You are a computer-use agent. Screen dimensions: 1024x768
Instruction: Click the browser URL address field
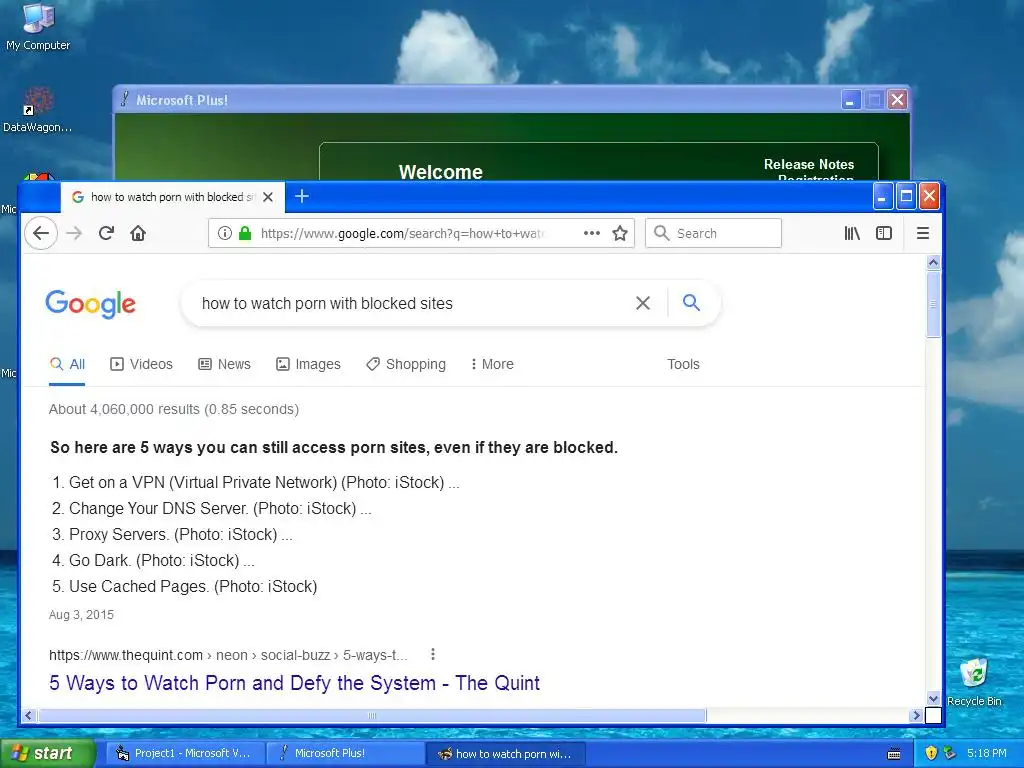coord(402,233)
